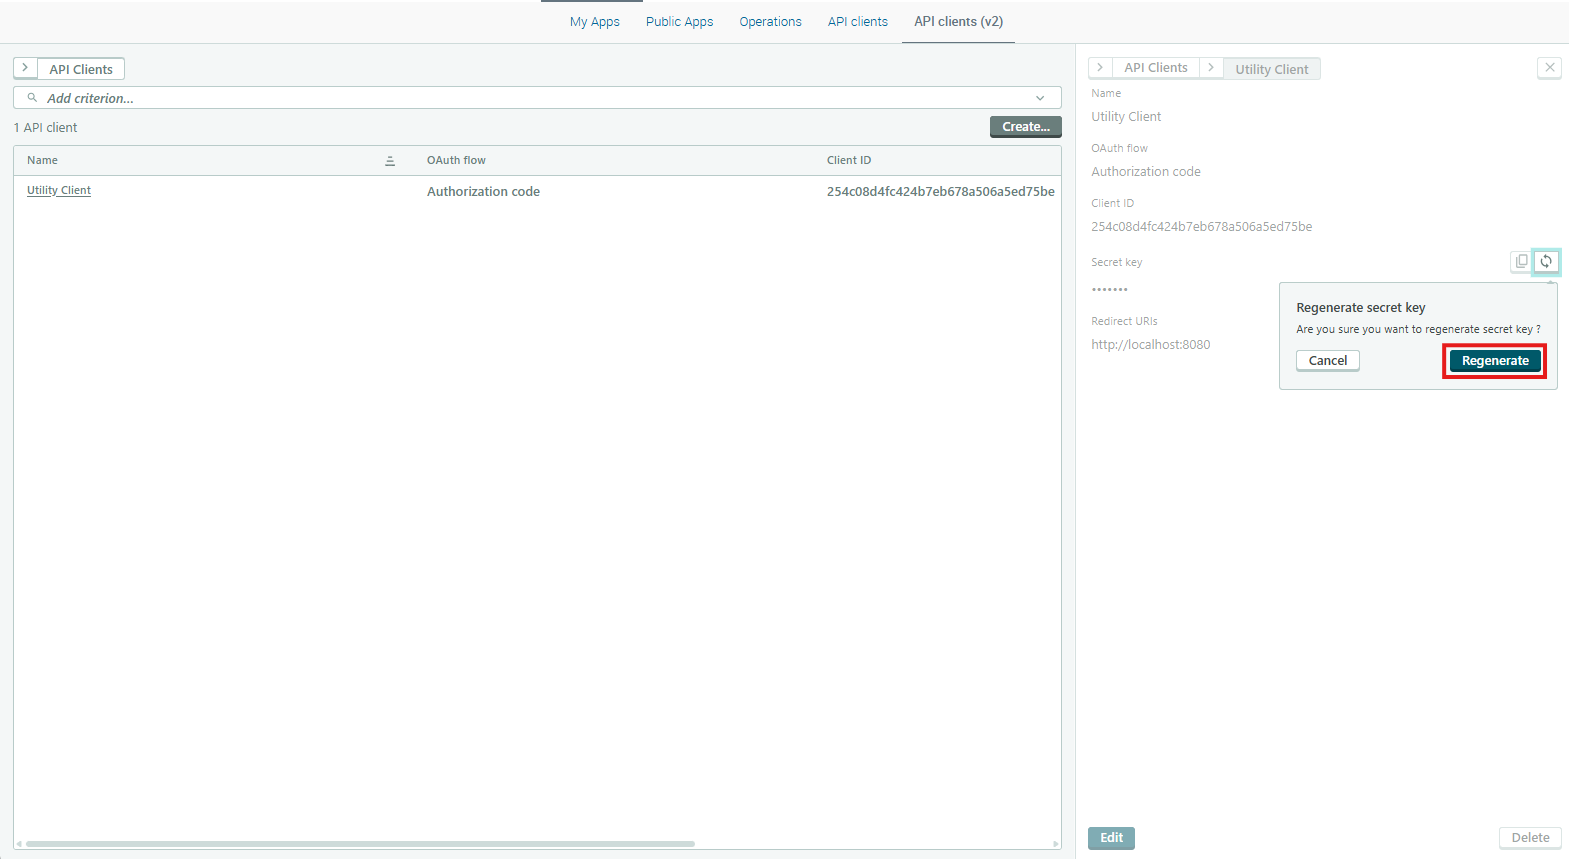This screenshot has height=859, width=1569.
Task: Cancel the regenerate secret key dialog
Action: pos(1327,361)
